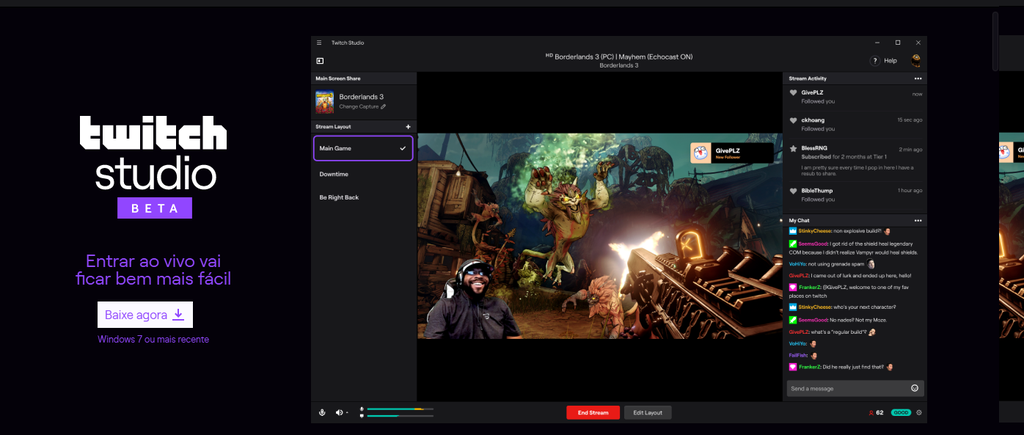Click heart icon beside BibleThump follow
This screenshot has width=1024, height=435.
pos(793,191)
